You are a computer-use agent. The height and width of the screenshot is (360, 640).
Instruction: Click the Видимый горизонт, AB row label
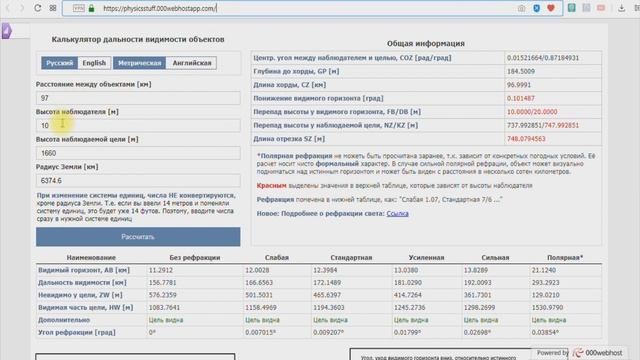tap(84, 270)
